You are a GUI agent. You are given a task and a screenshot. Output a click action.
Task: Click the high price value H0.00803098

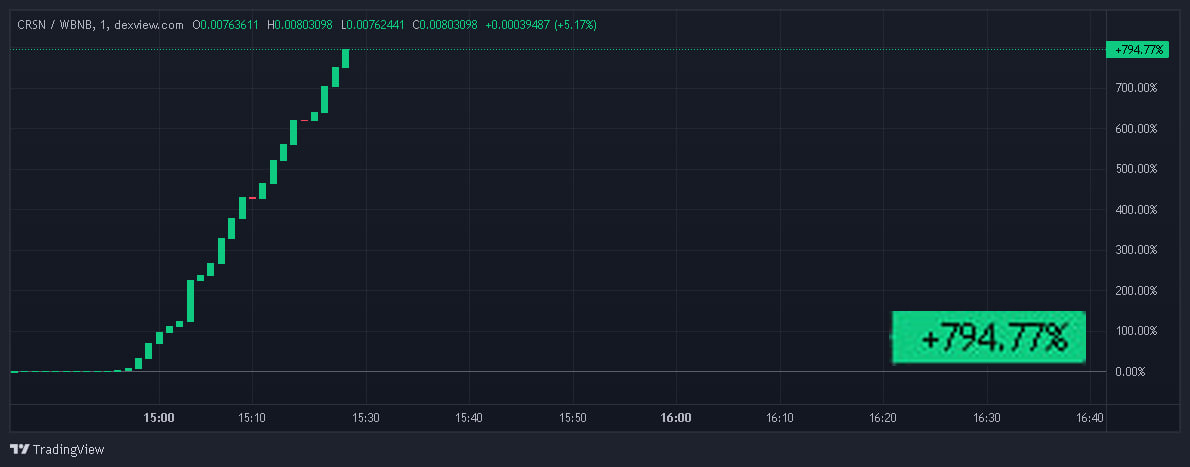[300, 25]
